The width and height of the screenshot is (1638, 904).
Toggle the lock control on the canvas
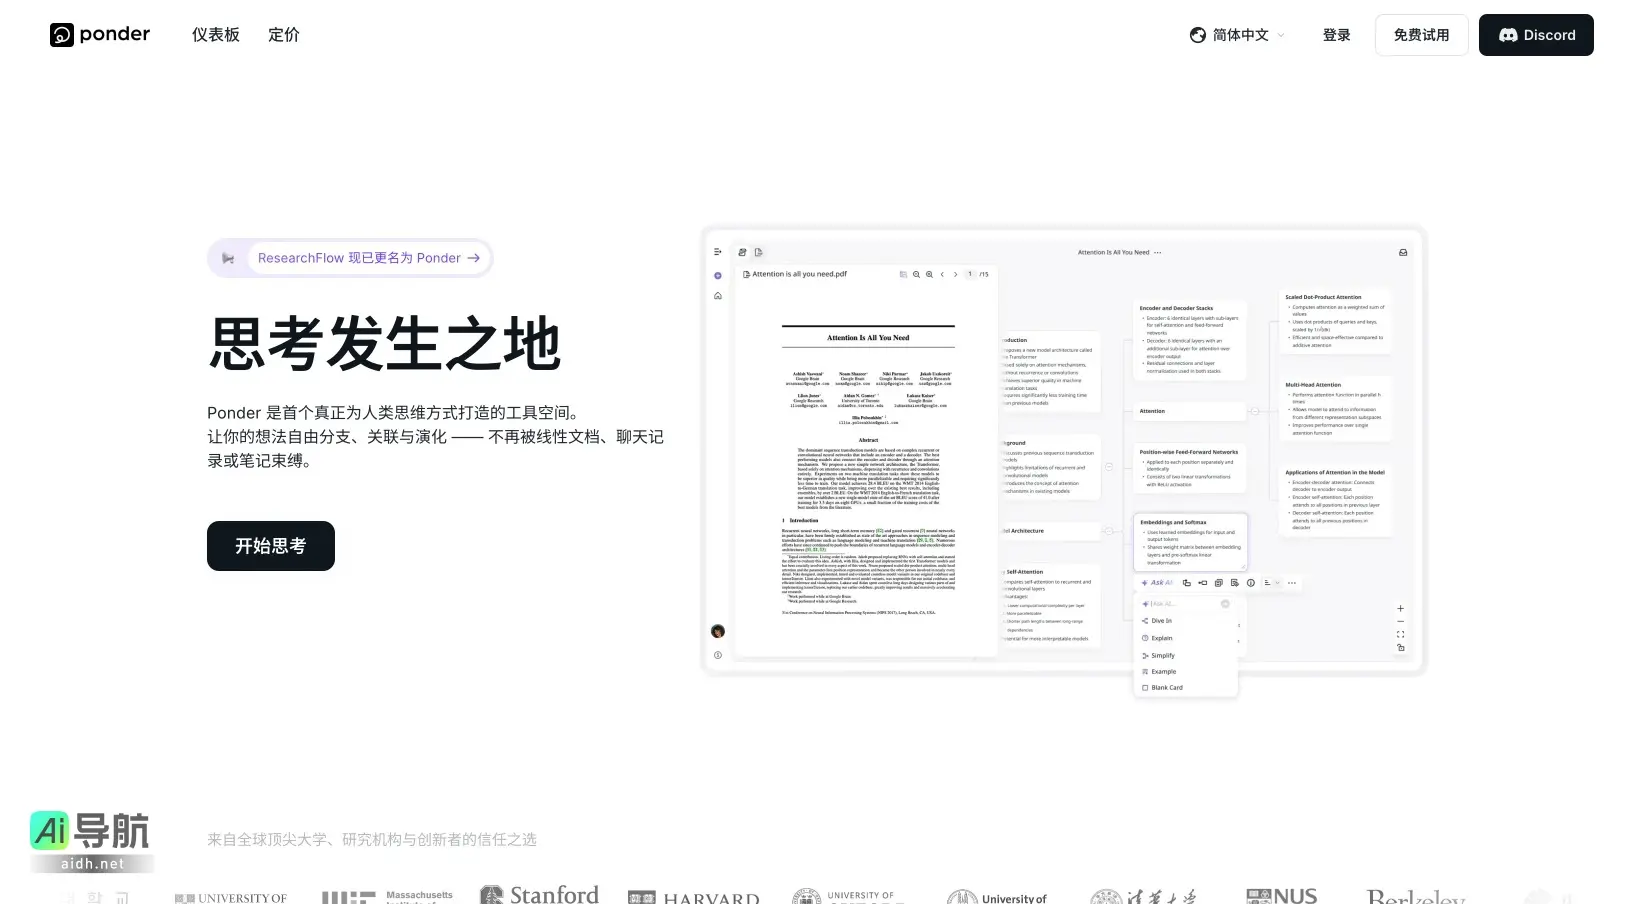click(1400, 649)
